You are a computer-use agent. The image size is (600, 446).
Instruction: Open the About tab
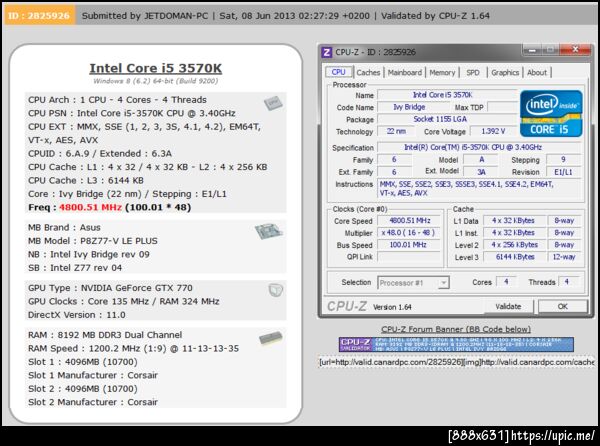coord(537,72)
